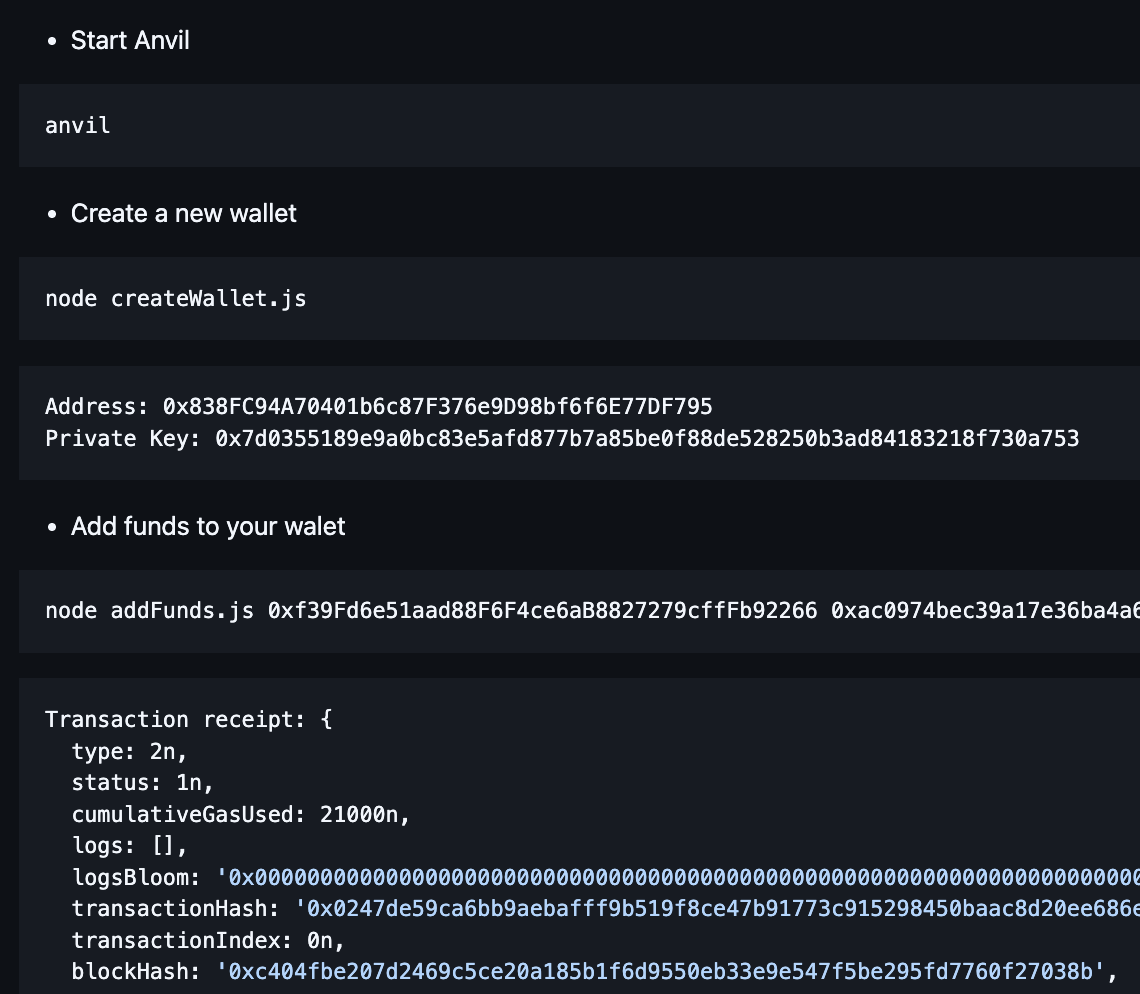Click the "type: 2n" line

pos(129,752)
